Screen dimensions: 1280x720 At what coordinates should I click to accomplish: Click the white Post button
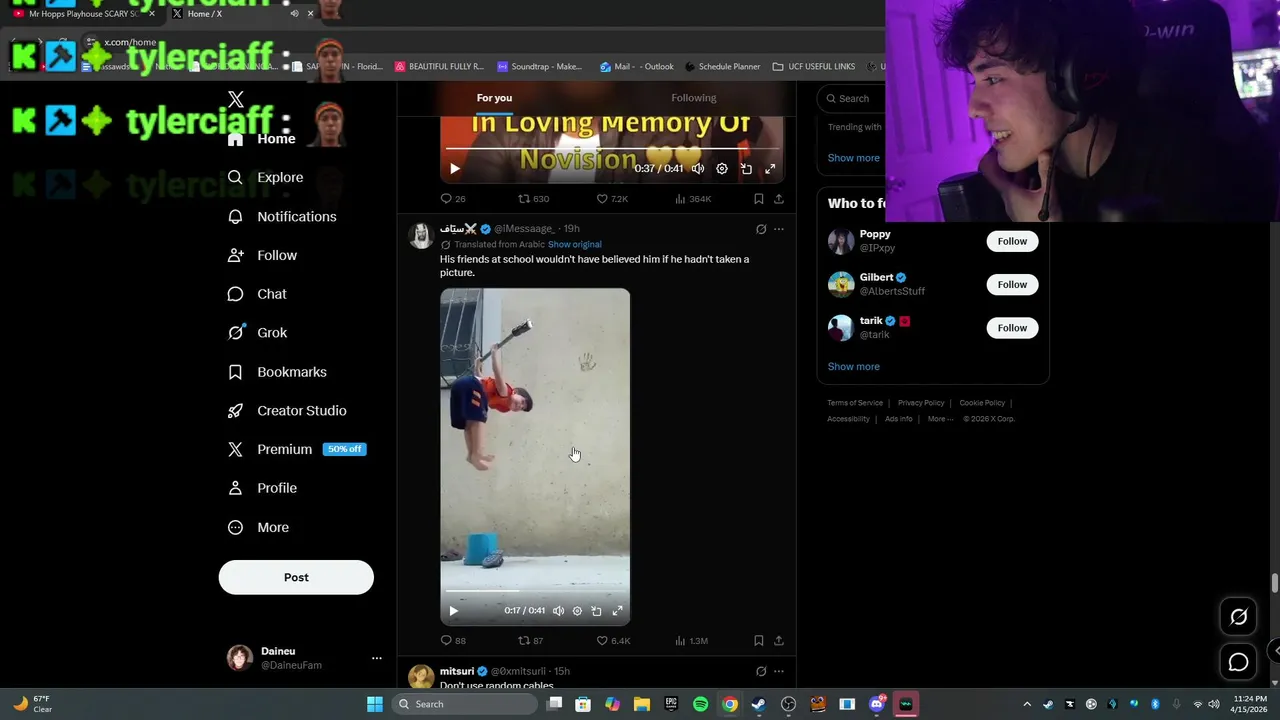(296, 577)
